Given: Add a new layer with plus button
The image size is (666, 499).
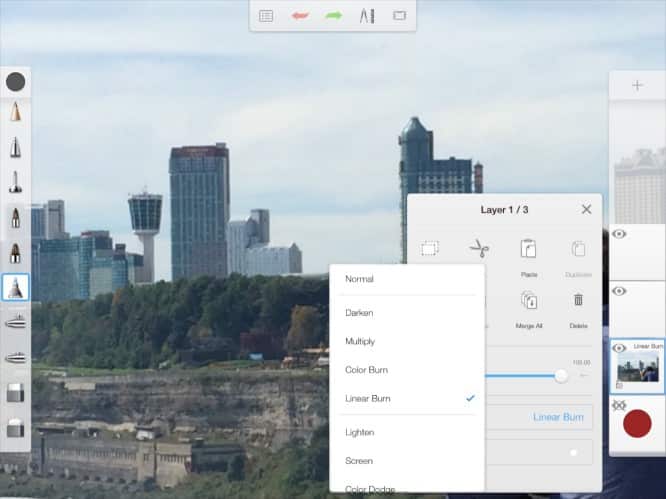Looking at the screenshot, I should (x=637, y=86).
